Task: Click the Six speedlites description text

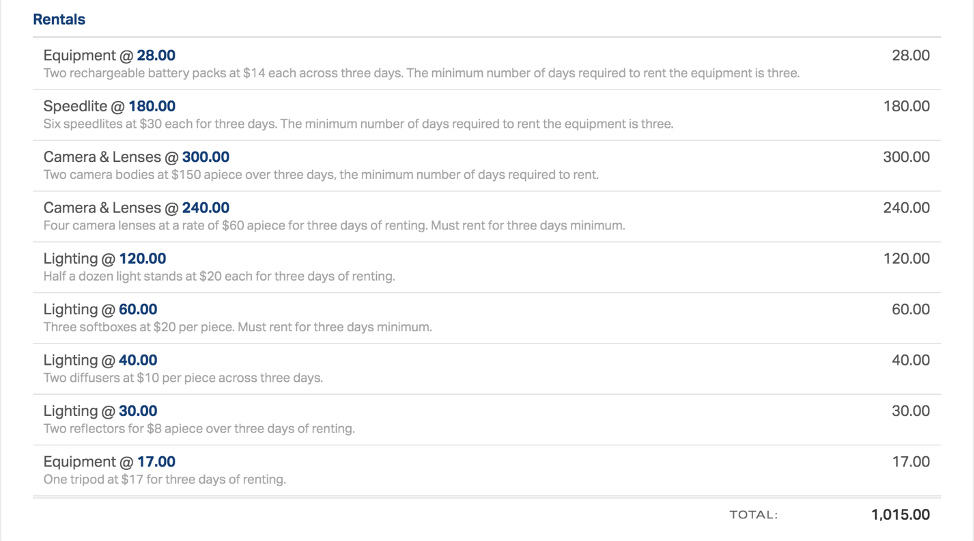Action: pos(358,124)
